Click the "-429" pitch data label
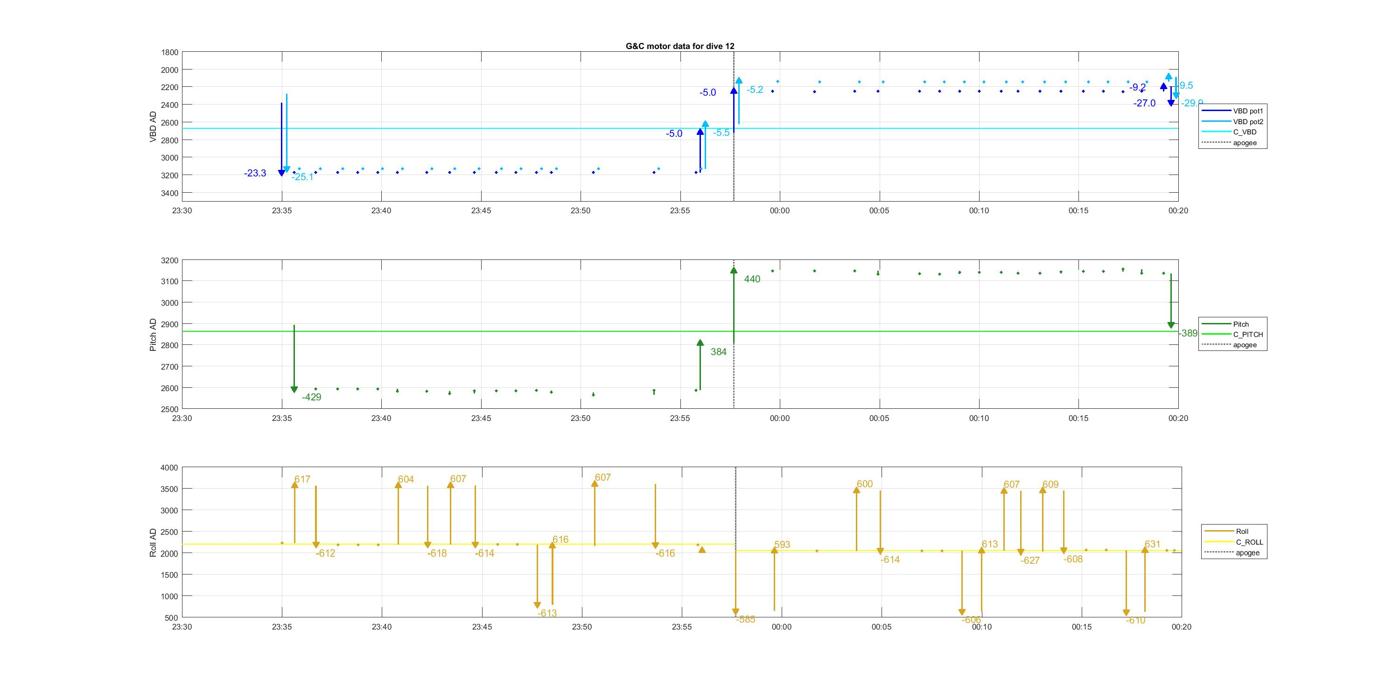The height and width of the screenshot is (693, 1400). [x=312, y=398]
